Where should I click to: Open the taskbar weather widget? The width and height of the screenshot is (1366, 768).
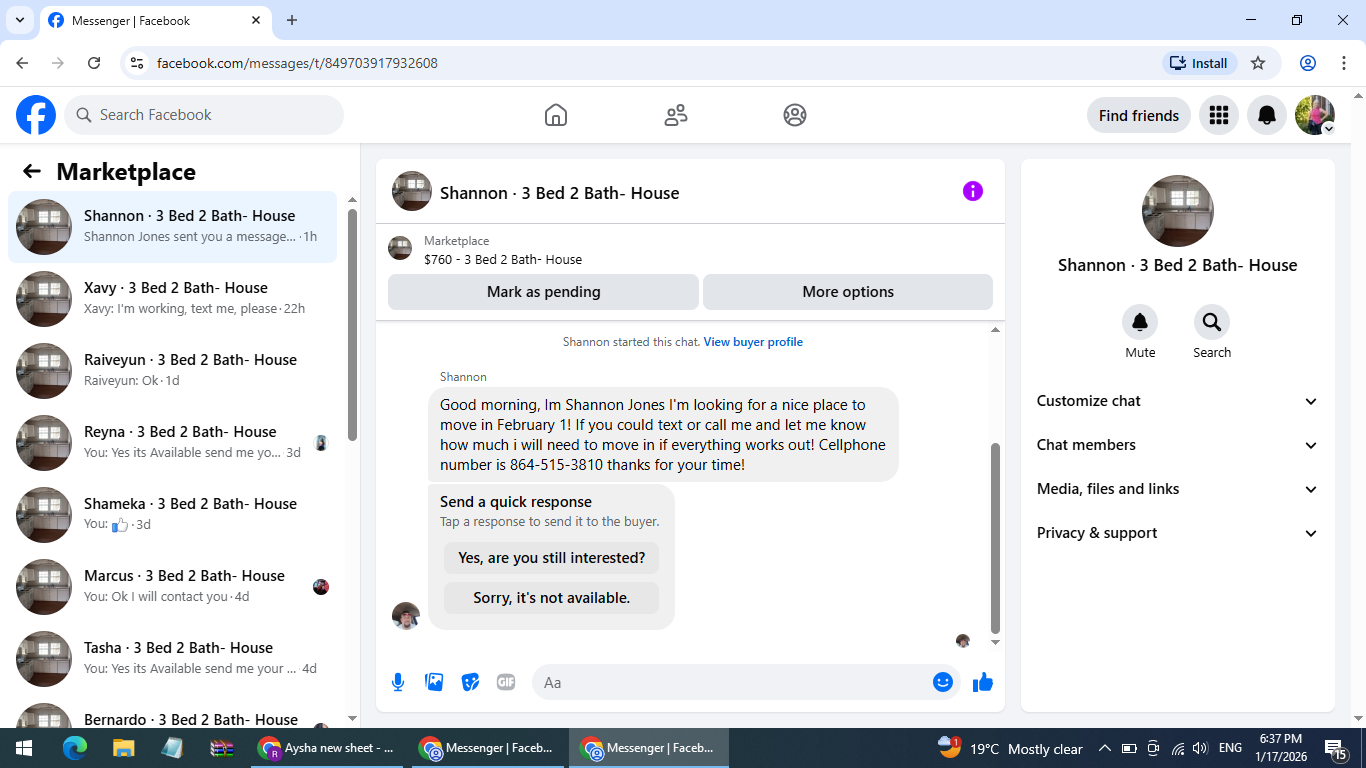pyautogui.click(x=1010, y=748)
